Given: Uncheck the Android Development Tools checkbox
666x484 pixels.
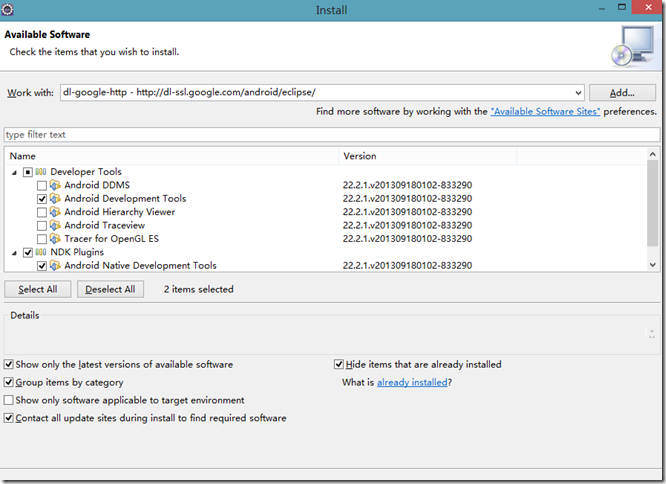Looking at the screenshot, I should [x=42, y=199].
